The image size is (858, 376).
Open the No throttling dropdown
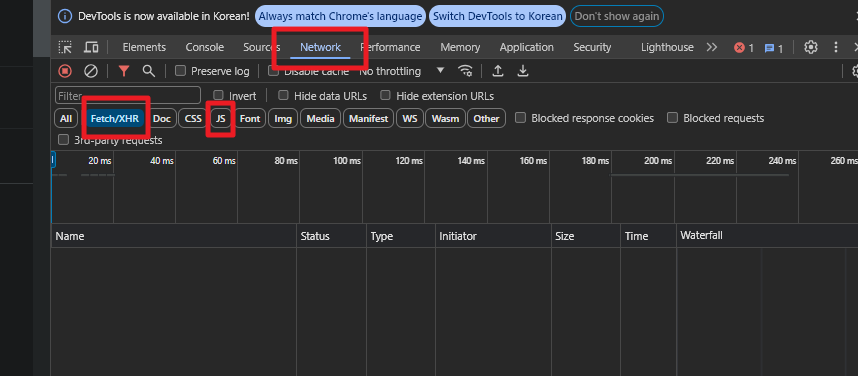coord(402,71)
